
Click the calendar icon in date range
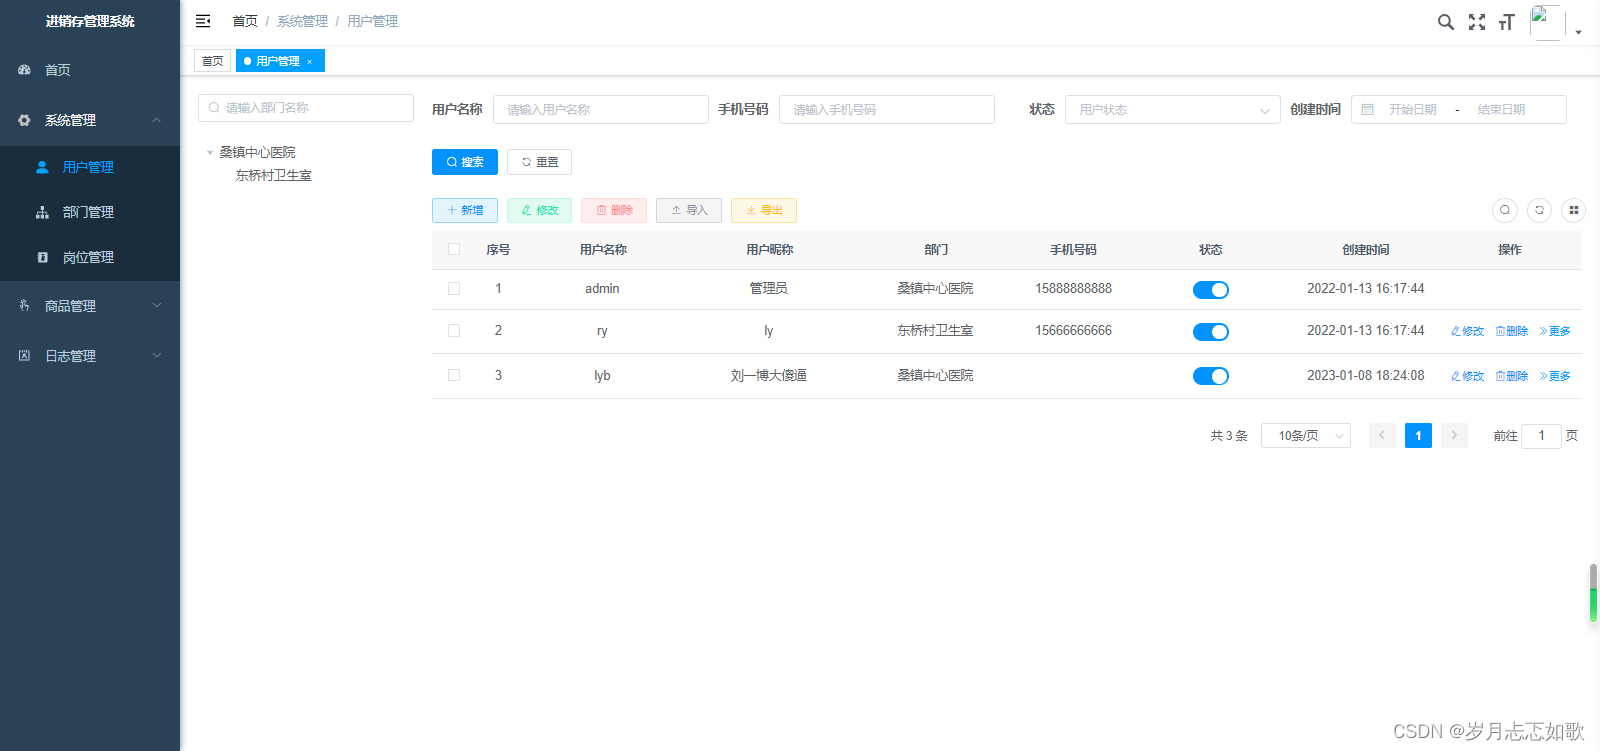[x=1368, y=110]
